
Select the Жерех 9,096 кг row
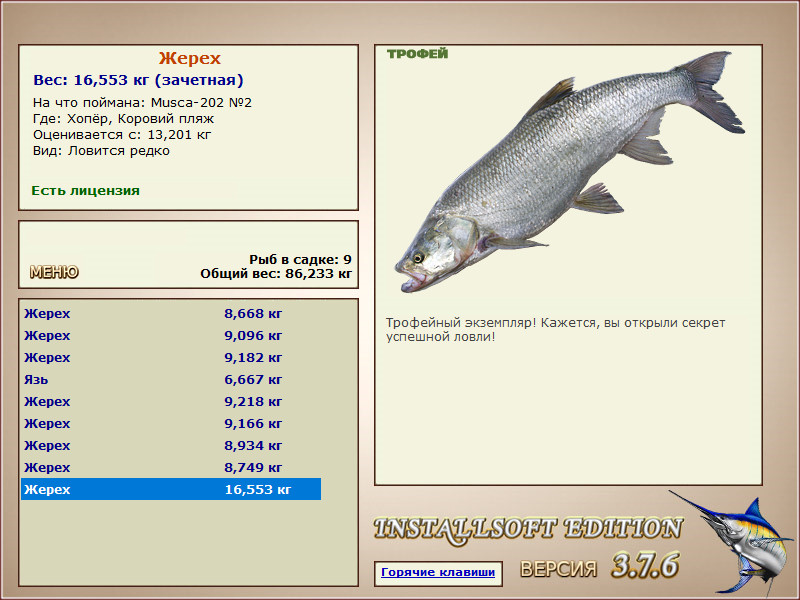[171, 336]
